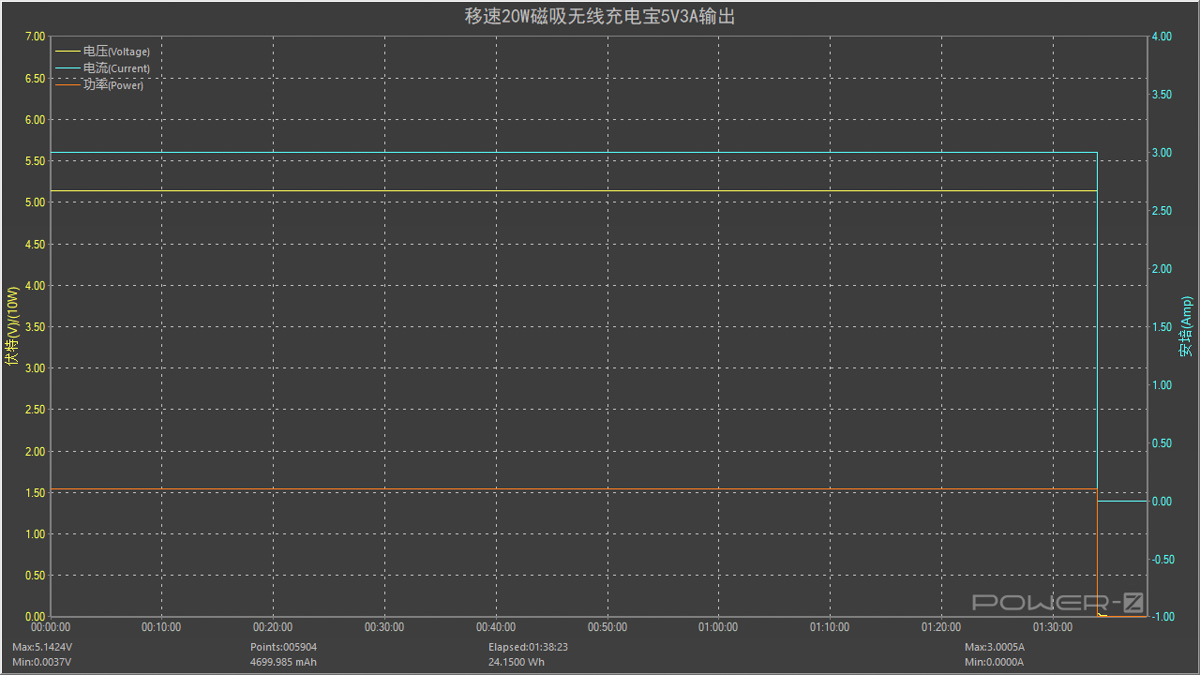Click the 00:00:00 start time label

click(x=50, y=628)
